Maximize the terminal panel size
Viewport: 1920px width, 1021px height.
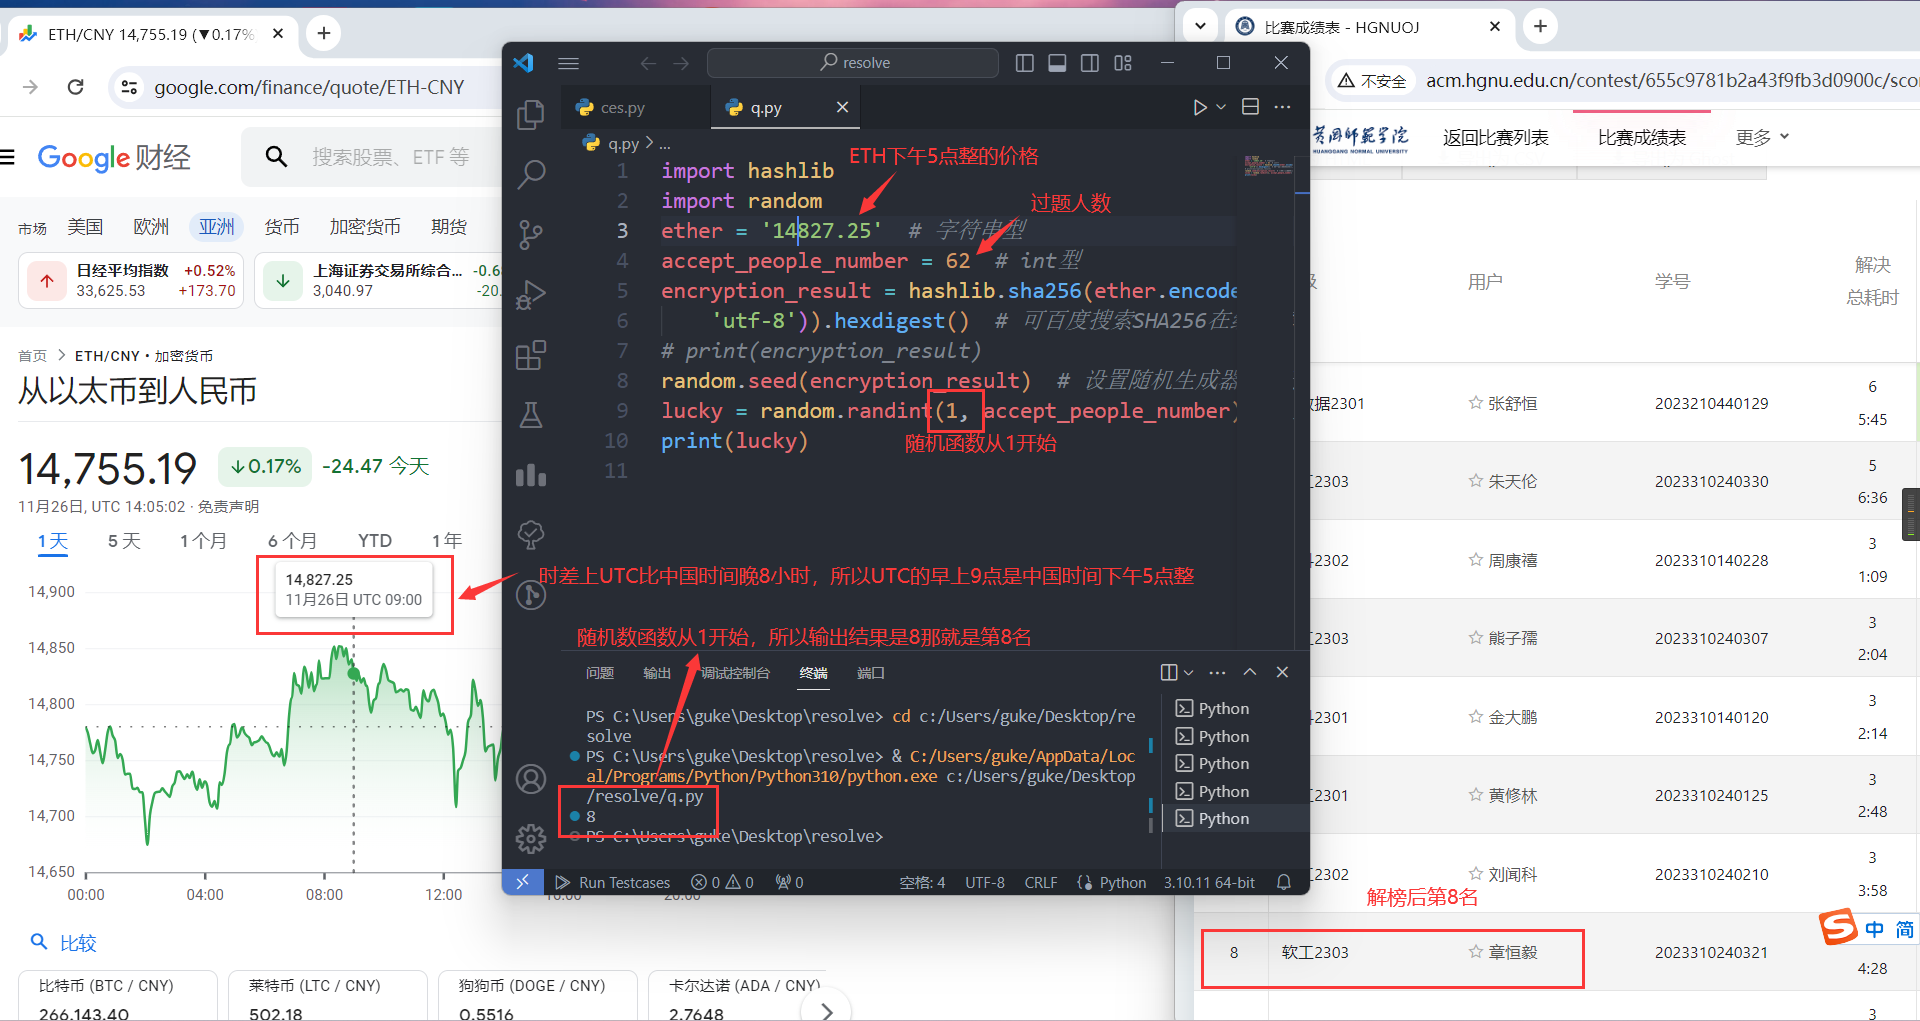[x=1250, y=673]
